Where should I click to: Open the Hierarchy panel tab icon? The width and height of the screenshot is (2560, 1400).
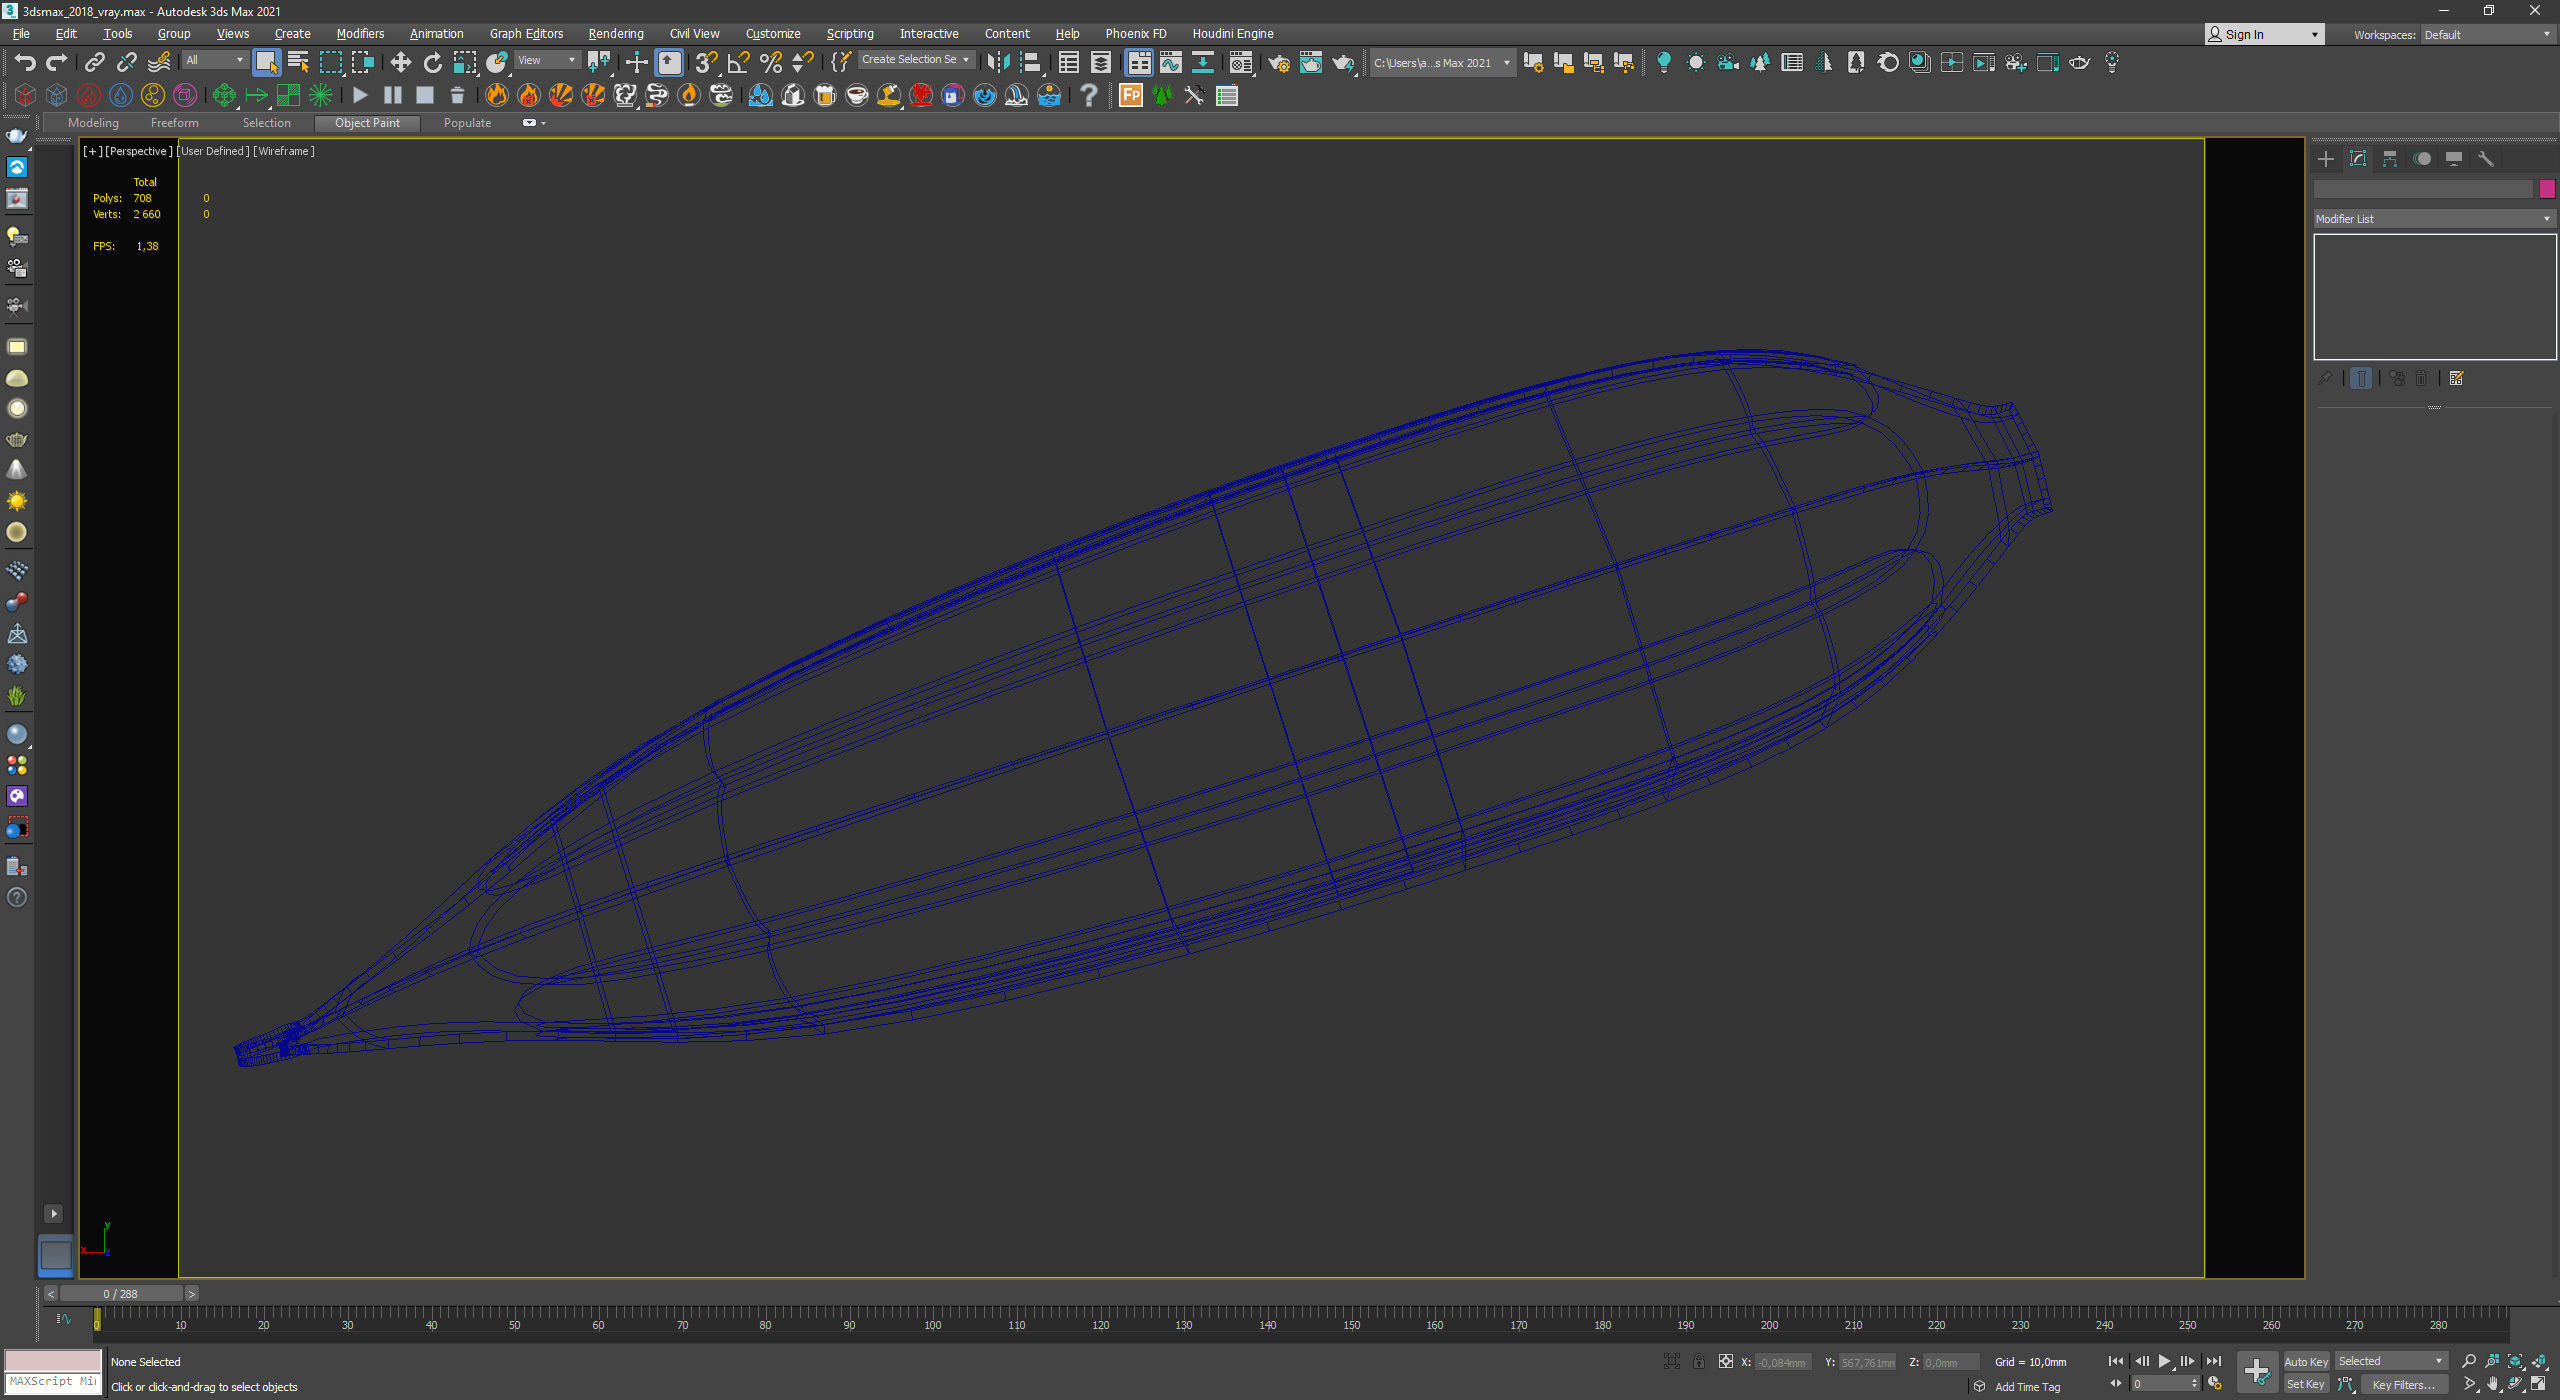[x=2390, y=159]
